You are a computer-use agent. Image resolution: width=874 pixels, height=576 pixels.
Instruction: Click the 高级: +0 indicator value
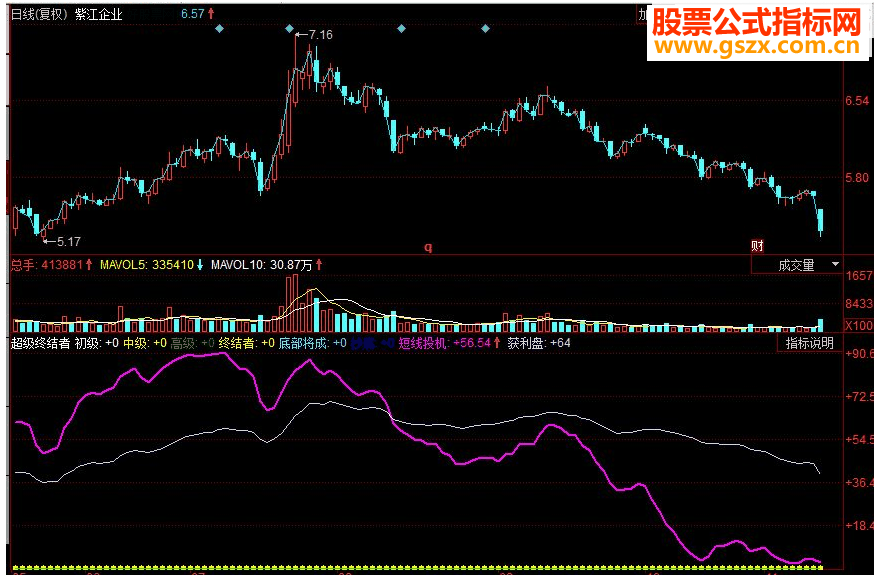[193, 343]
